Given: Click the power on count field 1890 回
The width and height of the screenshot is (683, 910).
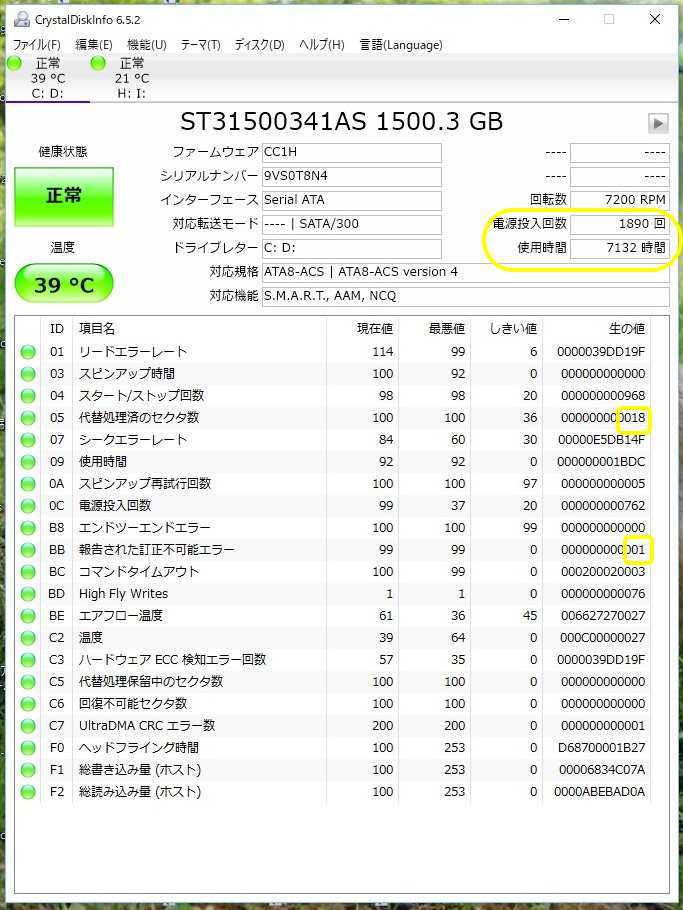Looking at the screenshot, I should [620, 225].
